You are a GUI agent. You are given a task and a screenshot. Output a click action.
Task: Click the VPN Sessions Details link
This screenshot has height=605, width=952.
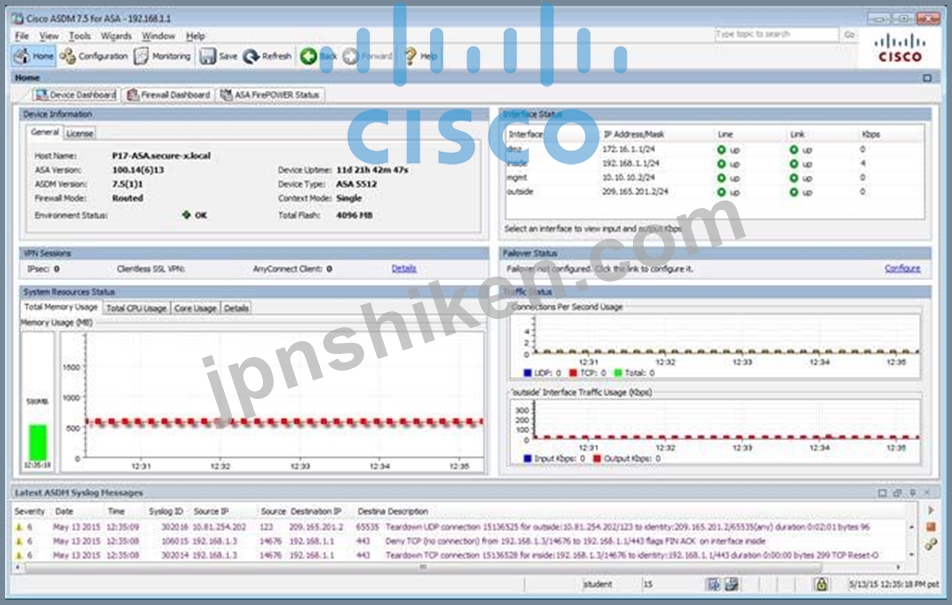point(404,268)
